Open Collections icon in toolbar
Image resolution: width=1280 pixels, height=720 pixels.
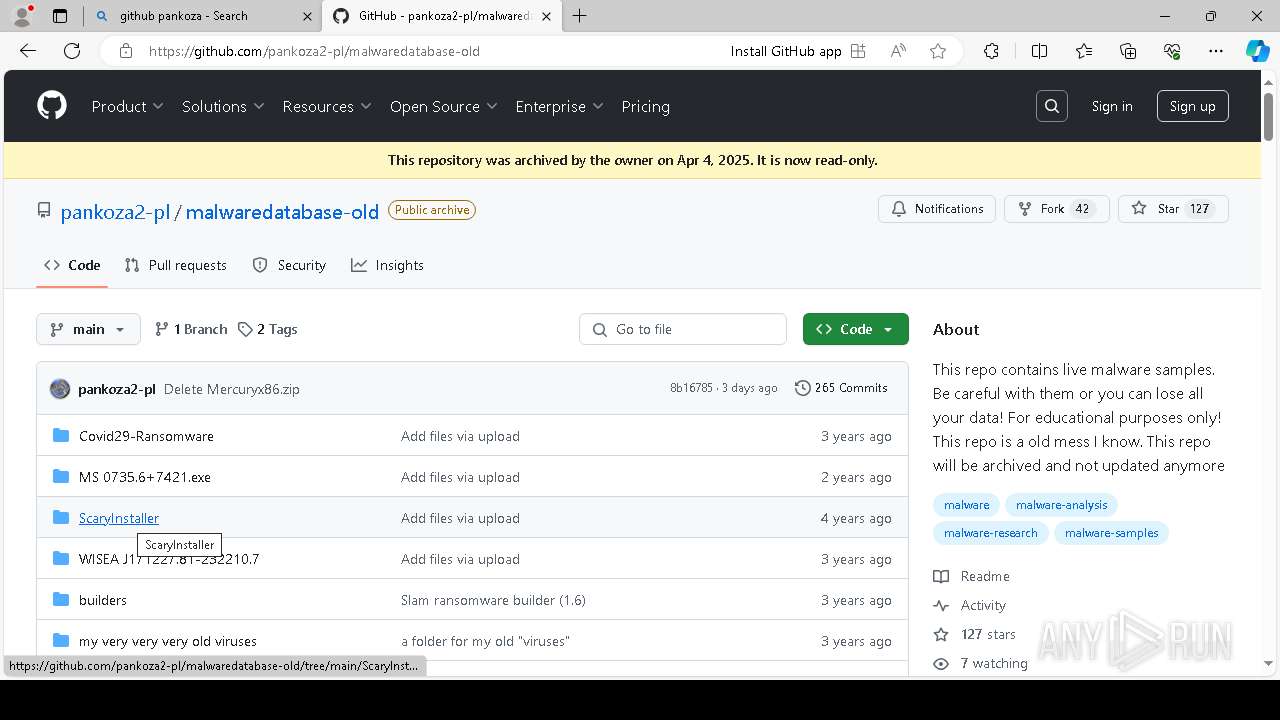coord(1128,51)
